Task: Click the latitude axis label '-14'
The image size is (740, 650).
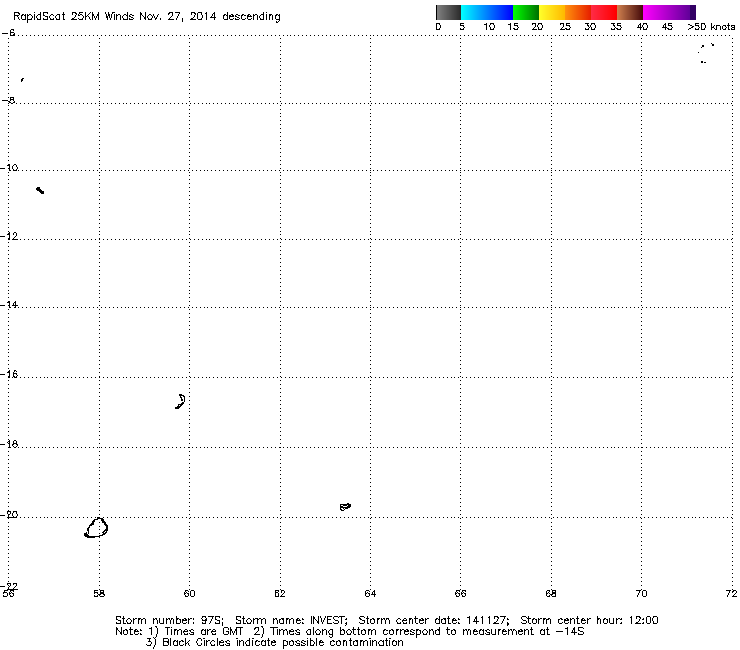Action: (9, 305)
